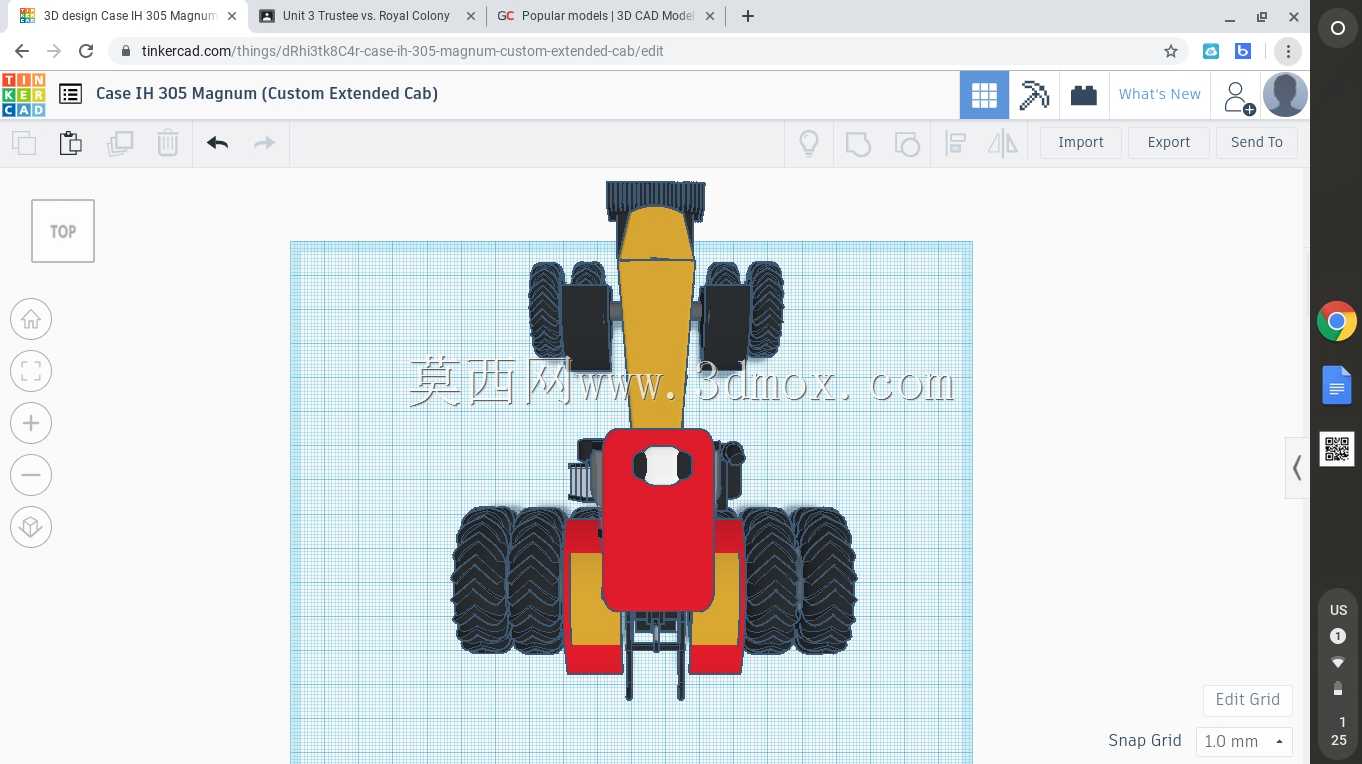Screen dimensions: 1362x764
Task: Switch to Popular models 3D CAD tab
Action: (607, 16)
